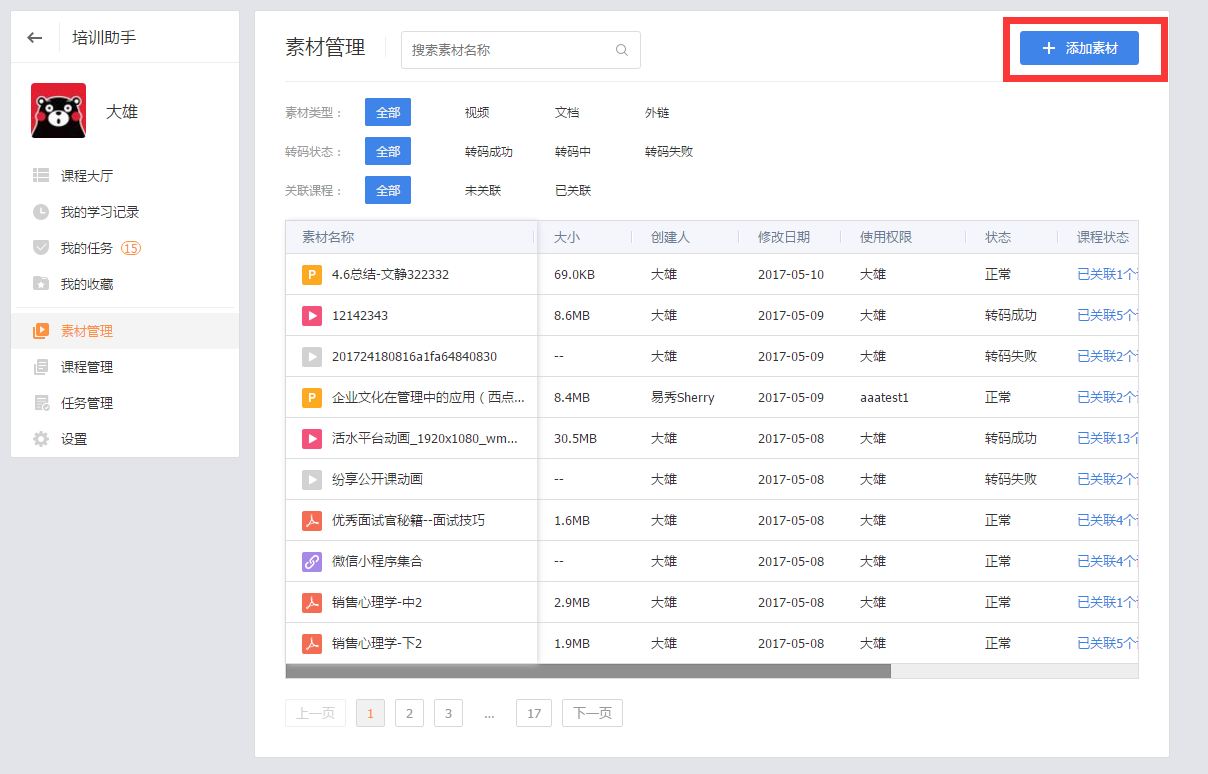
Task: Jump to the last page 17
Action: [534, 713]
